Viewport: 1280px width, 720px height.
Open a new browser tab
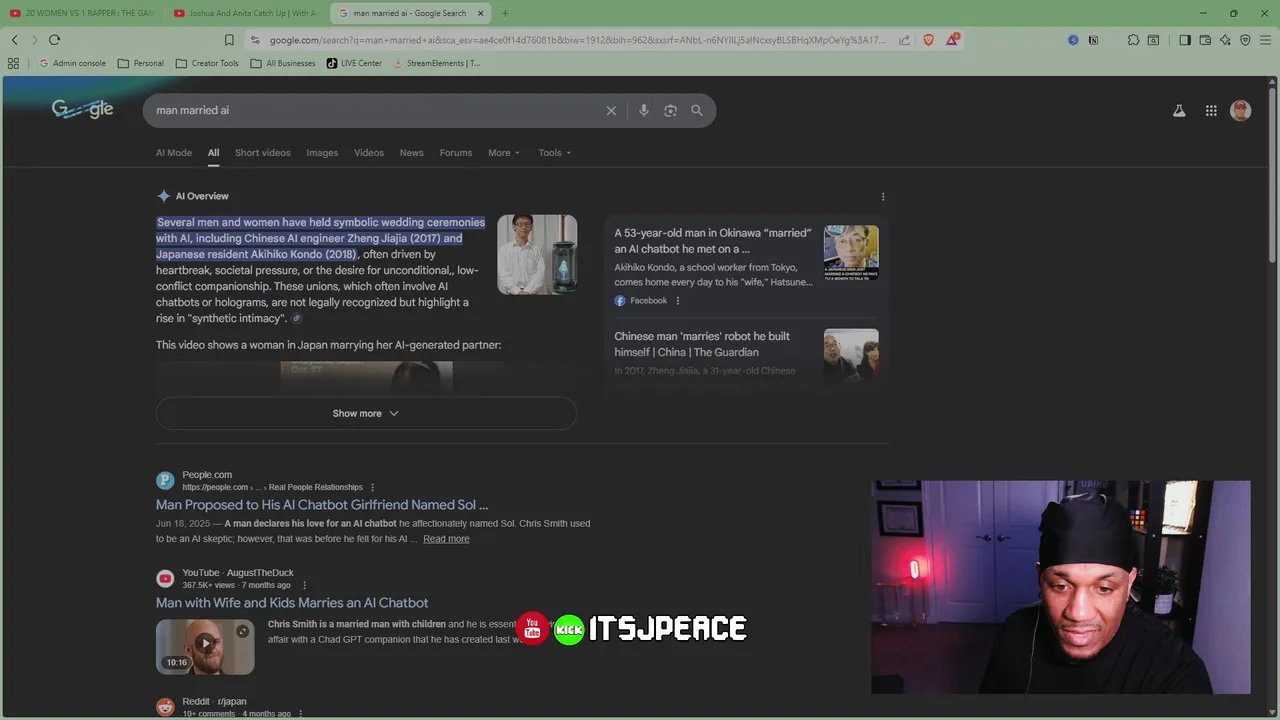click(x=504, y=13)
